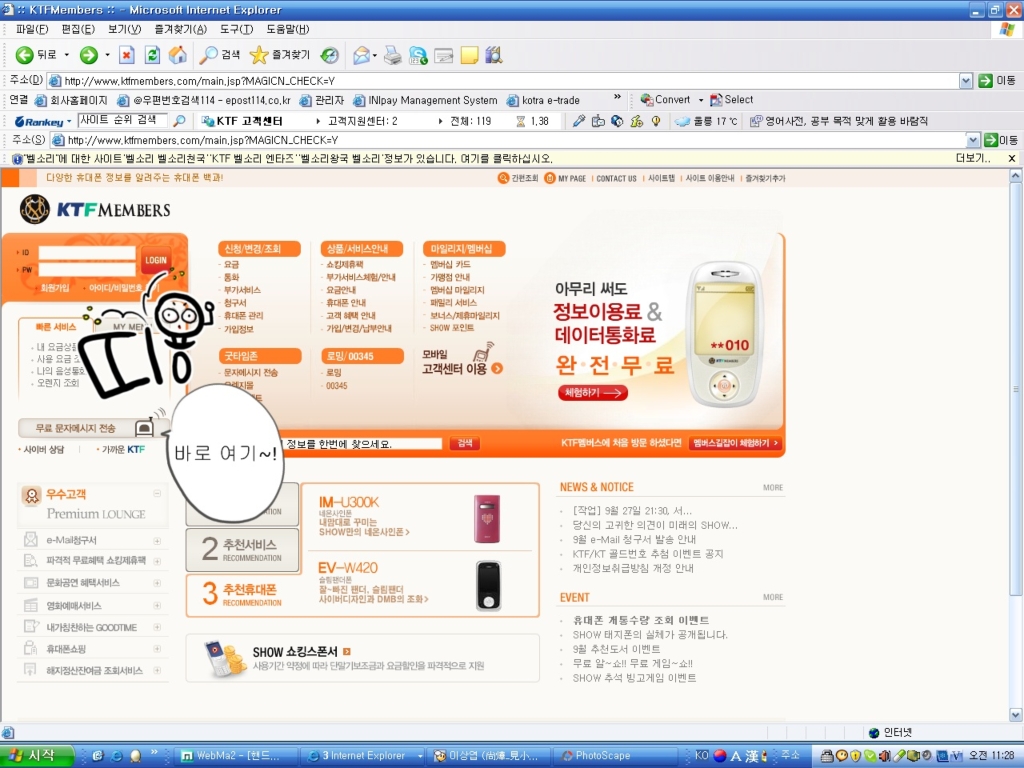Expand the address bar URL dropdown

tap(966, 81)
